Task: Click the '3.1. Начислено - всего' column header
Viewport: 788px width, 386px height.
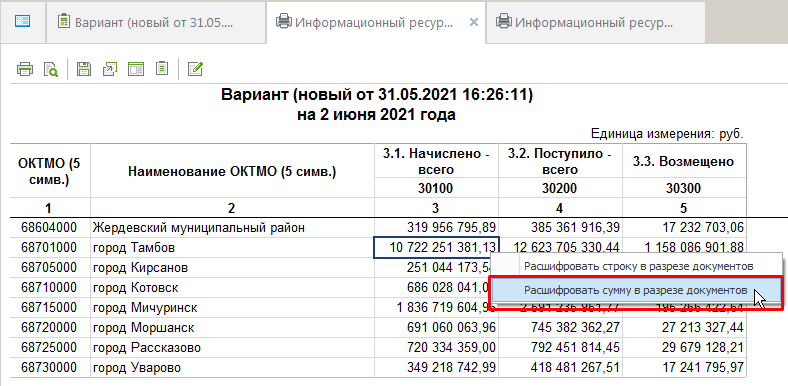Action: [436, 162]
